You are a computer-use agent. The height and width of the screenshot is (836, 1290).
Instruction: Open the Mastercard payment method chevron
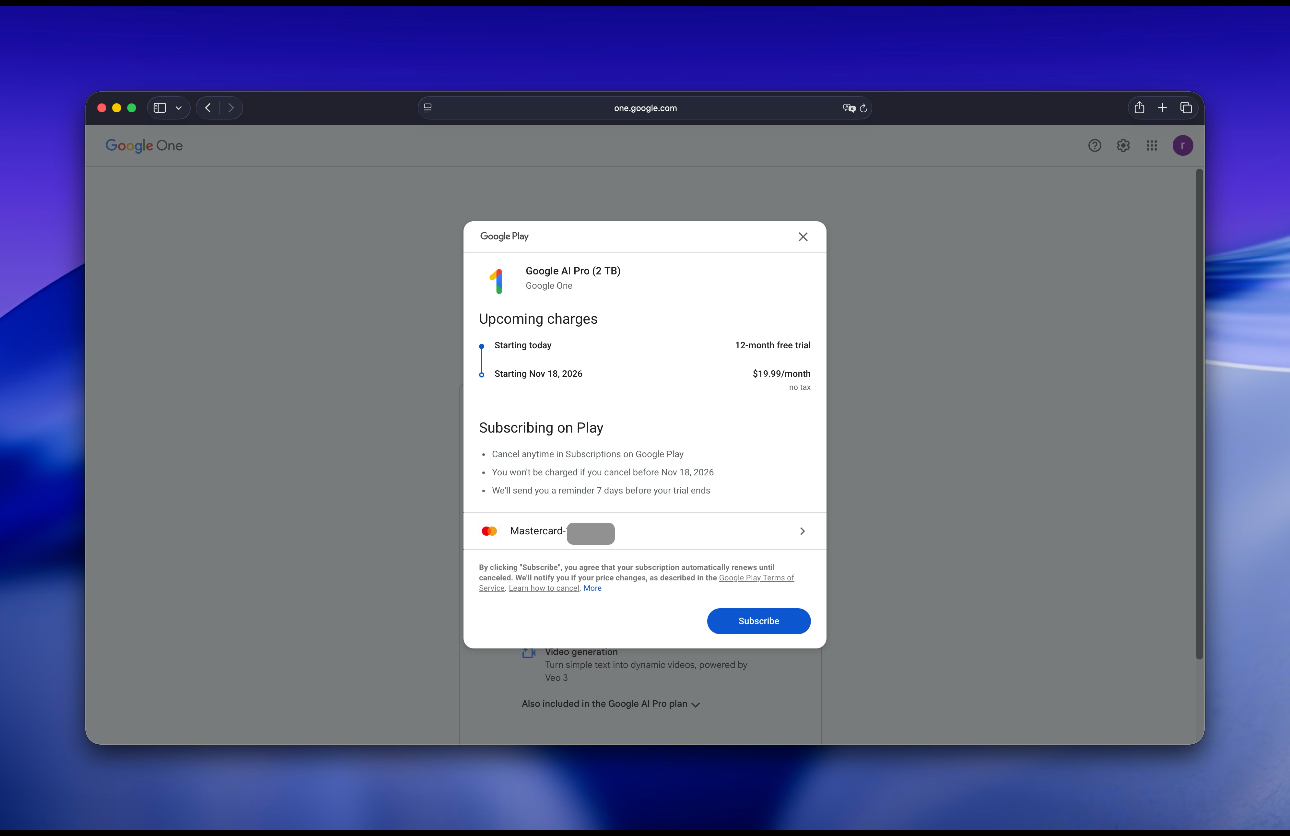coord(802,532)
